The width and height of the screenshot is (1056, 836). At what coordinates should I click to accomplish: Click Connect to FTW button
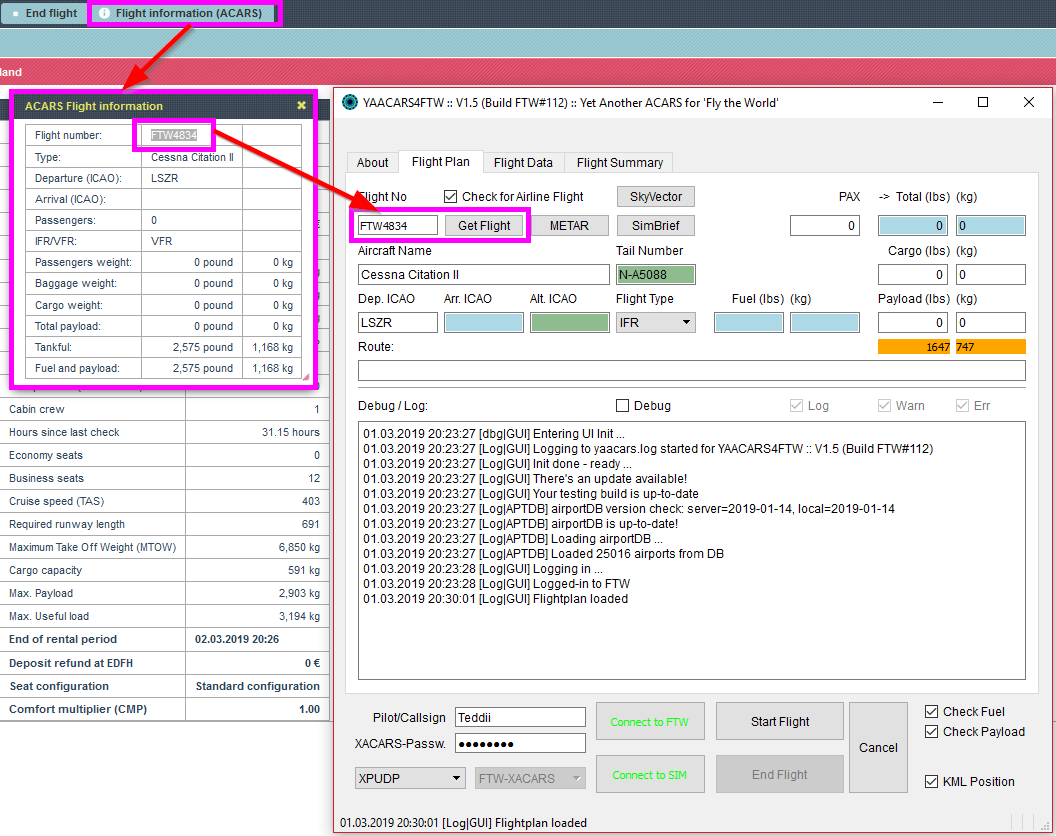650,721
